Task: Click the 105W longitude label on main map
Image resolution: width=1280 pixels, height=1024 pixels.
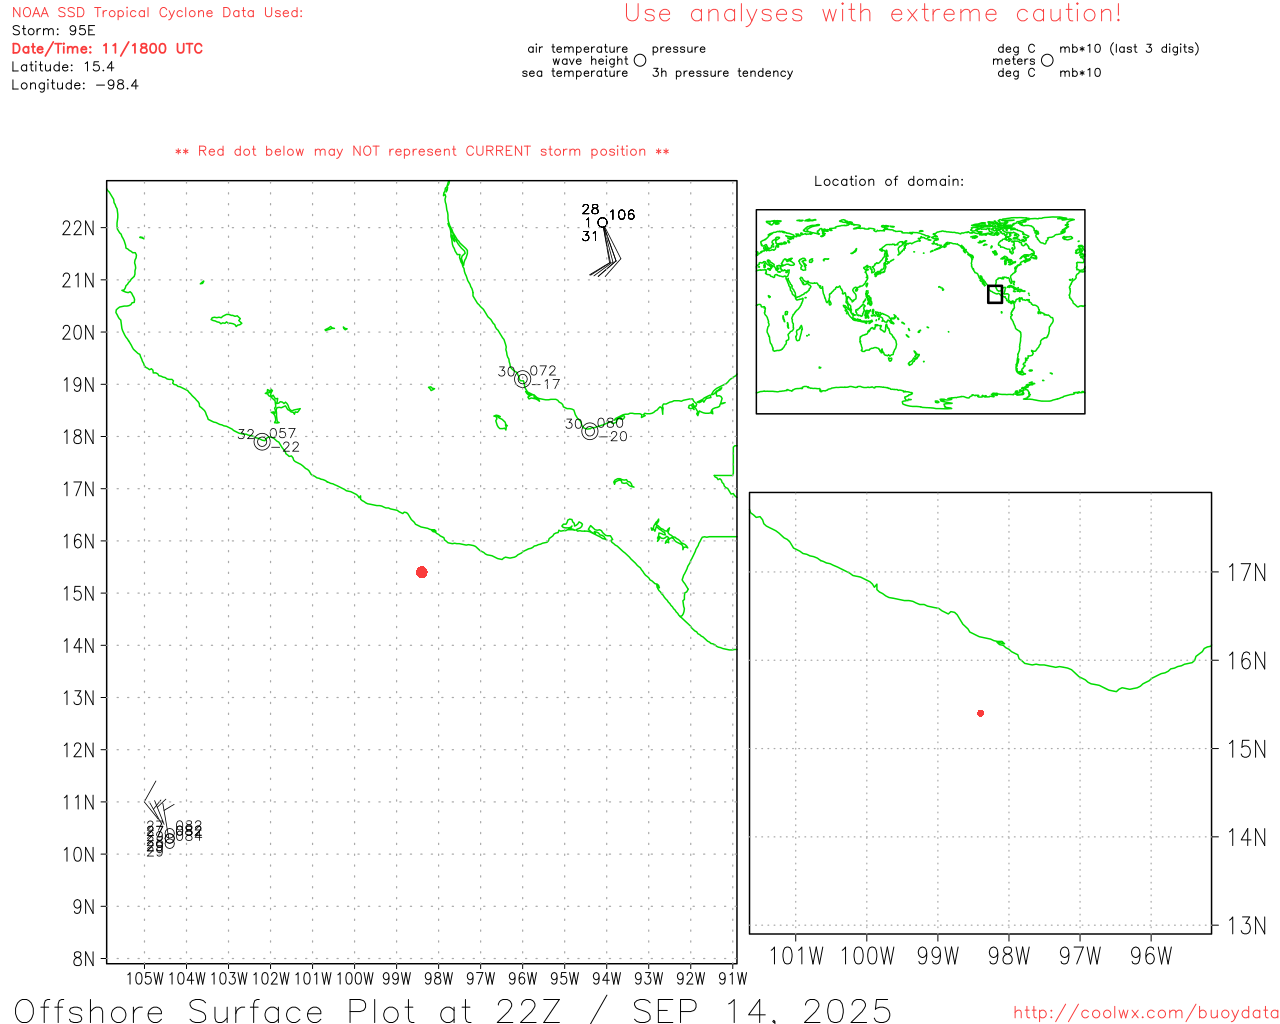Action: click(145, 978)
